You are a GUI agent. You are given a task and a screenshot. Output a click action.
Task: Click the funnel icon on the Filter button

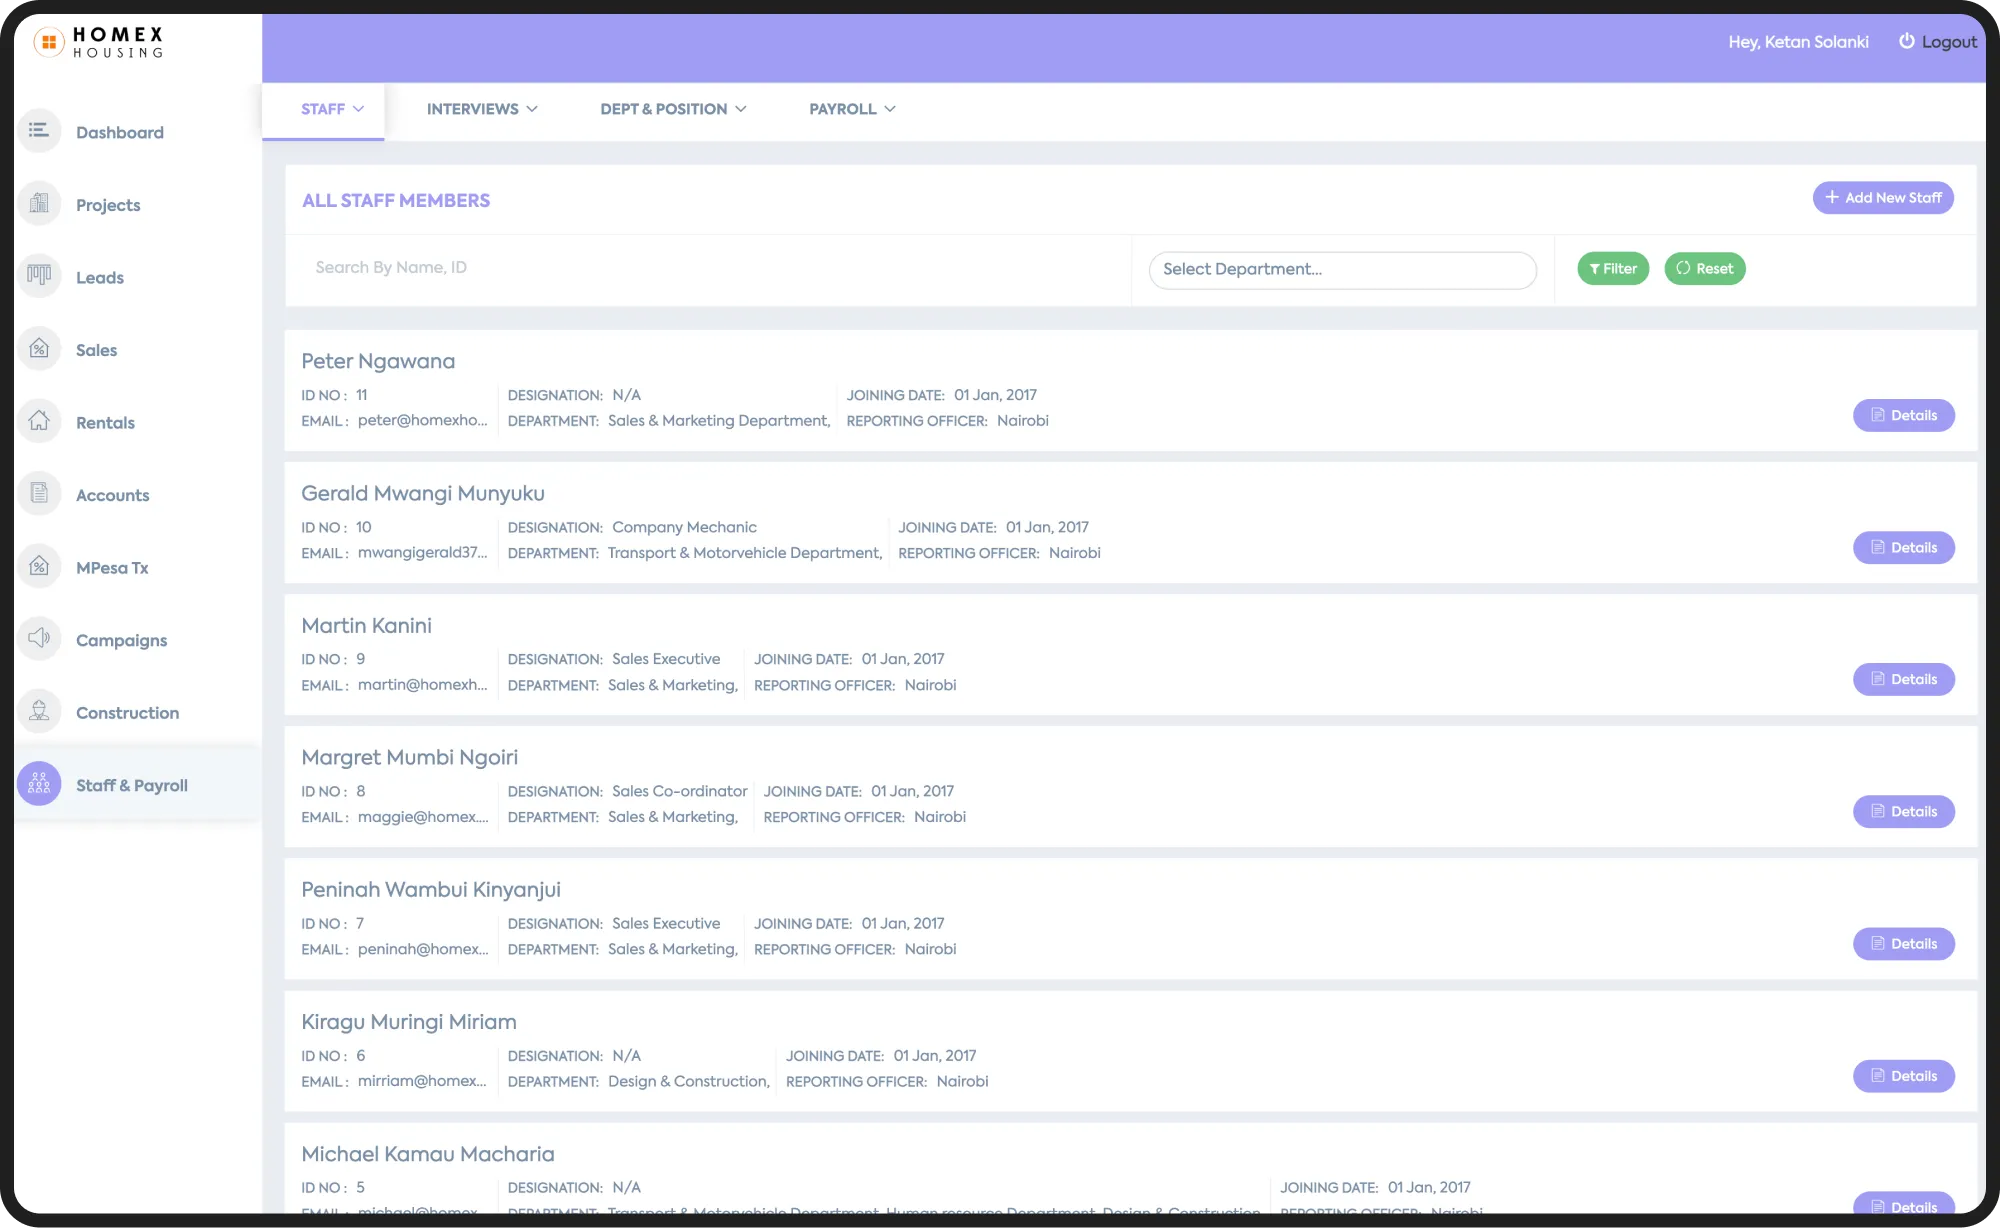tap(1595, 269)
